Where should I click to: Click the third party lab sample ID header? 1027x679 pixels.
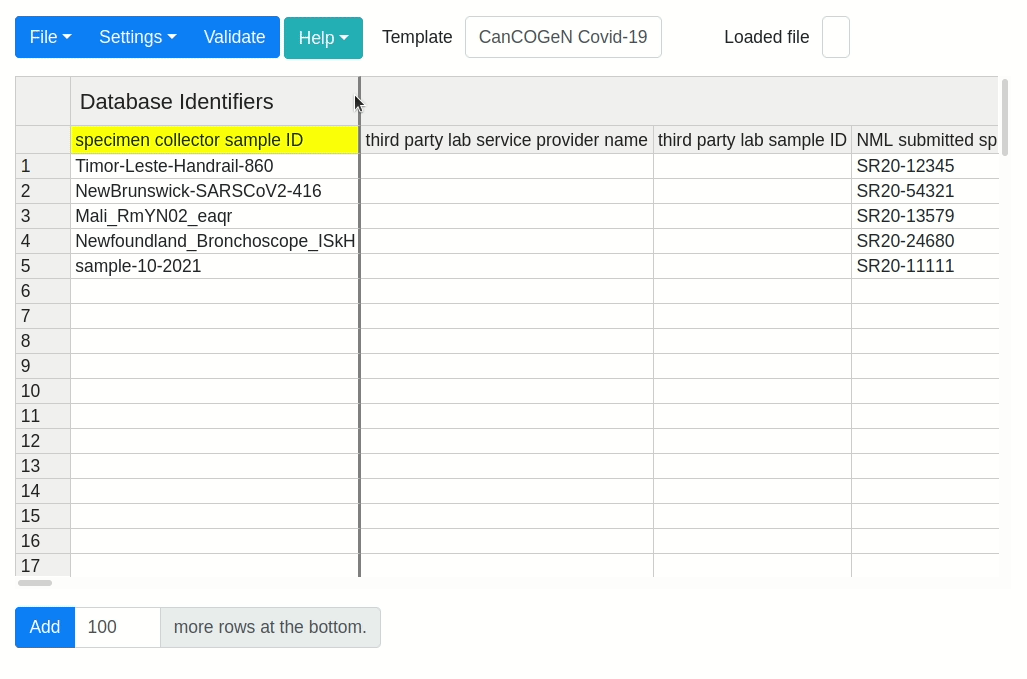point(752,140)
